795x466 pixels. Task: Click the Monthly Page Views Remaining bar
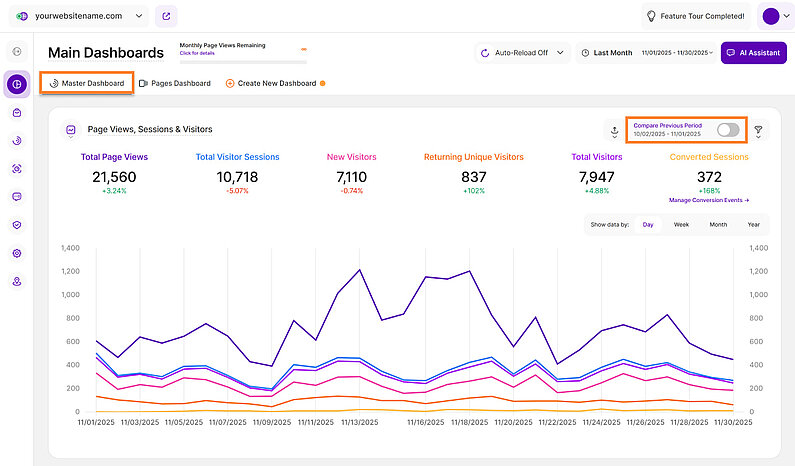point(243,49)
